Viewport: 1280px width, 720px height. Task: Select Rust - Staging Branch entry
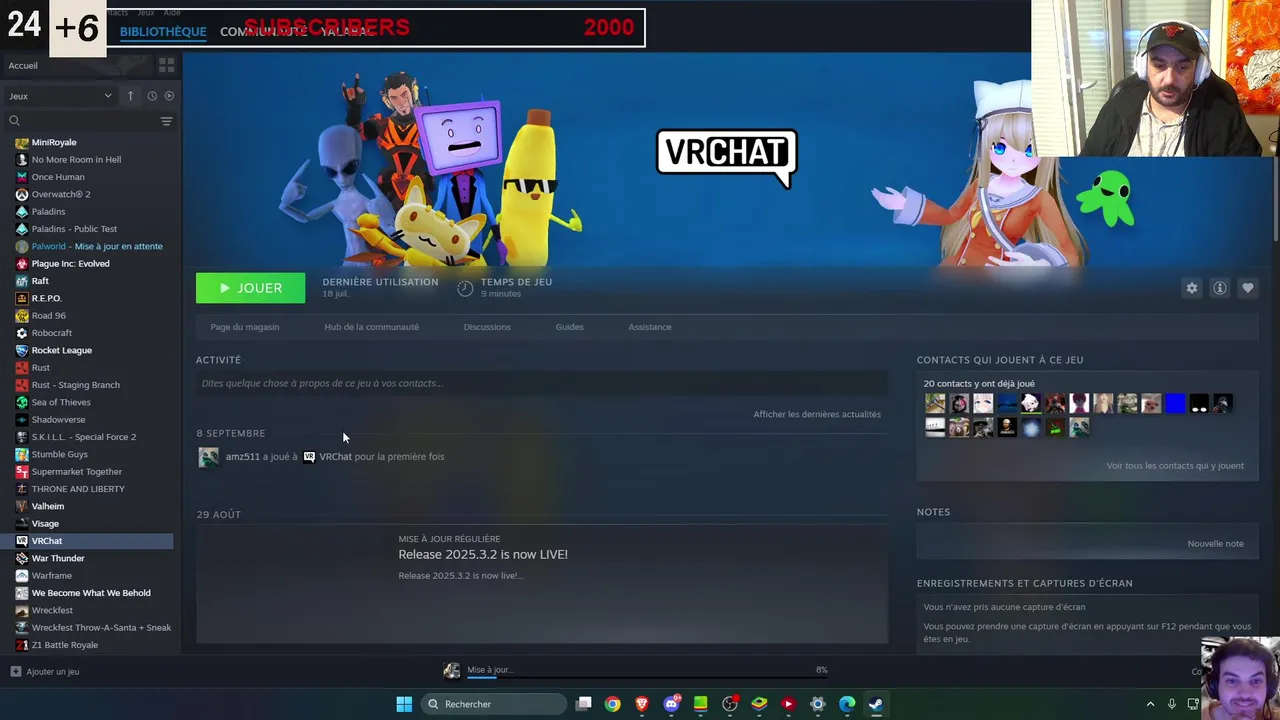click(x=75, y=385)
